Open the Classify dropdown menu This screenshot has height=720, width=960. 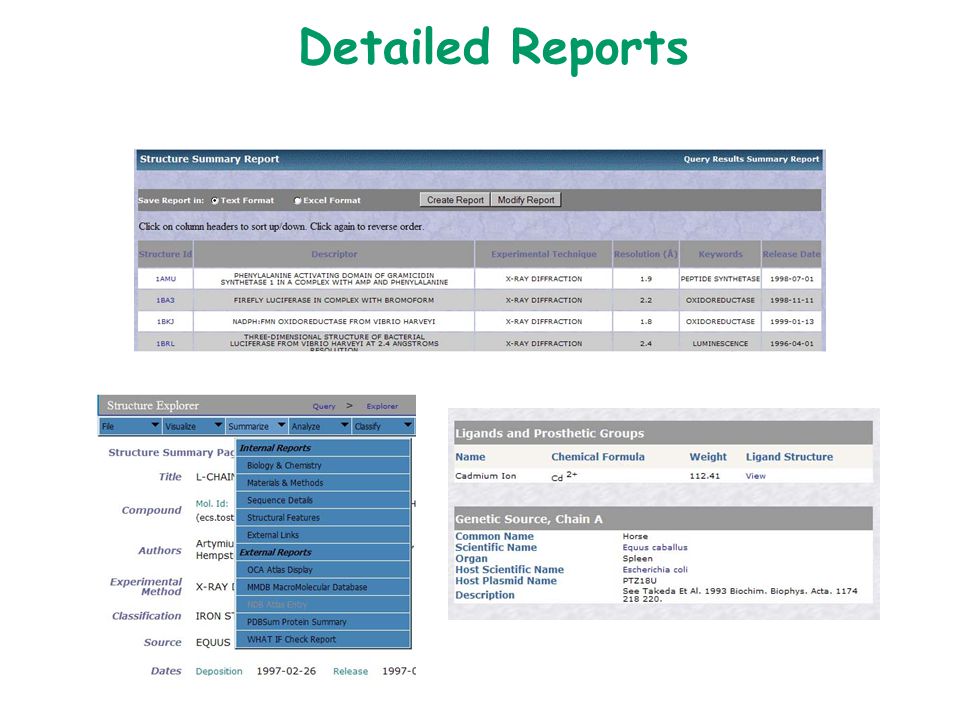coord(383,426)
